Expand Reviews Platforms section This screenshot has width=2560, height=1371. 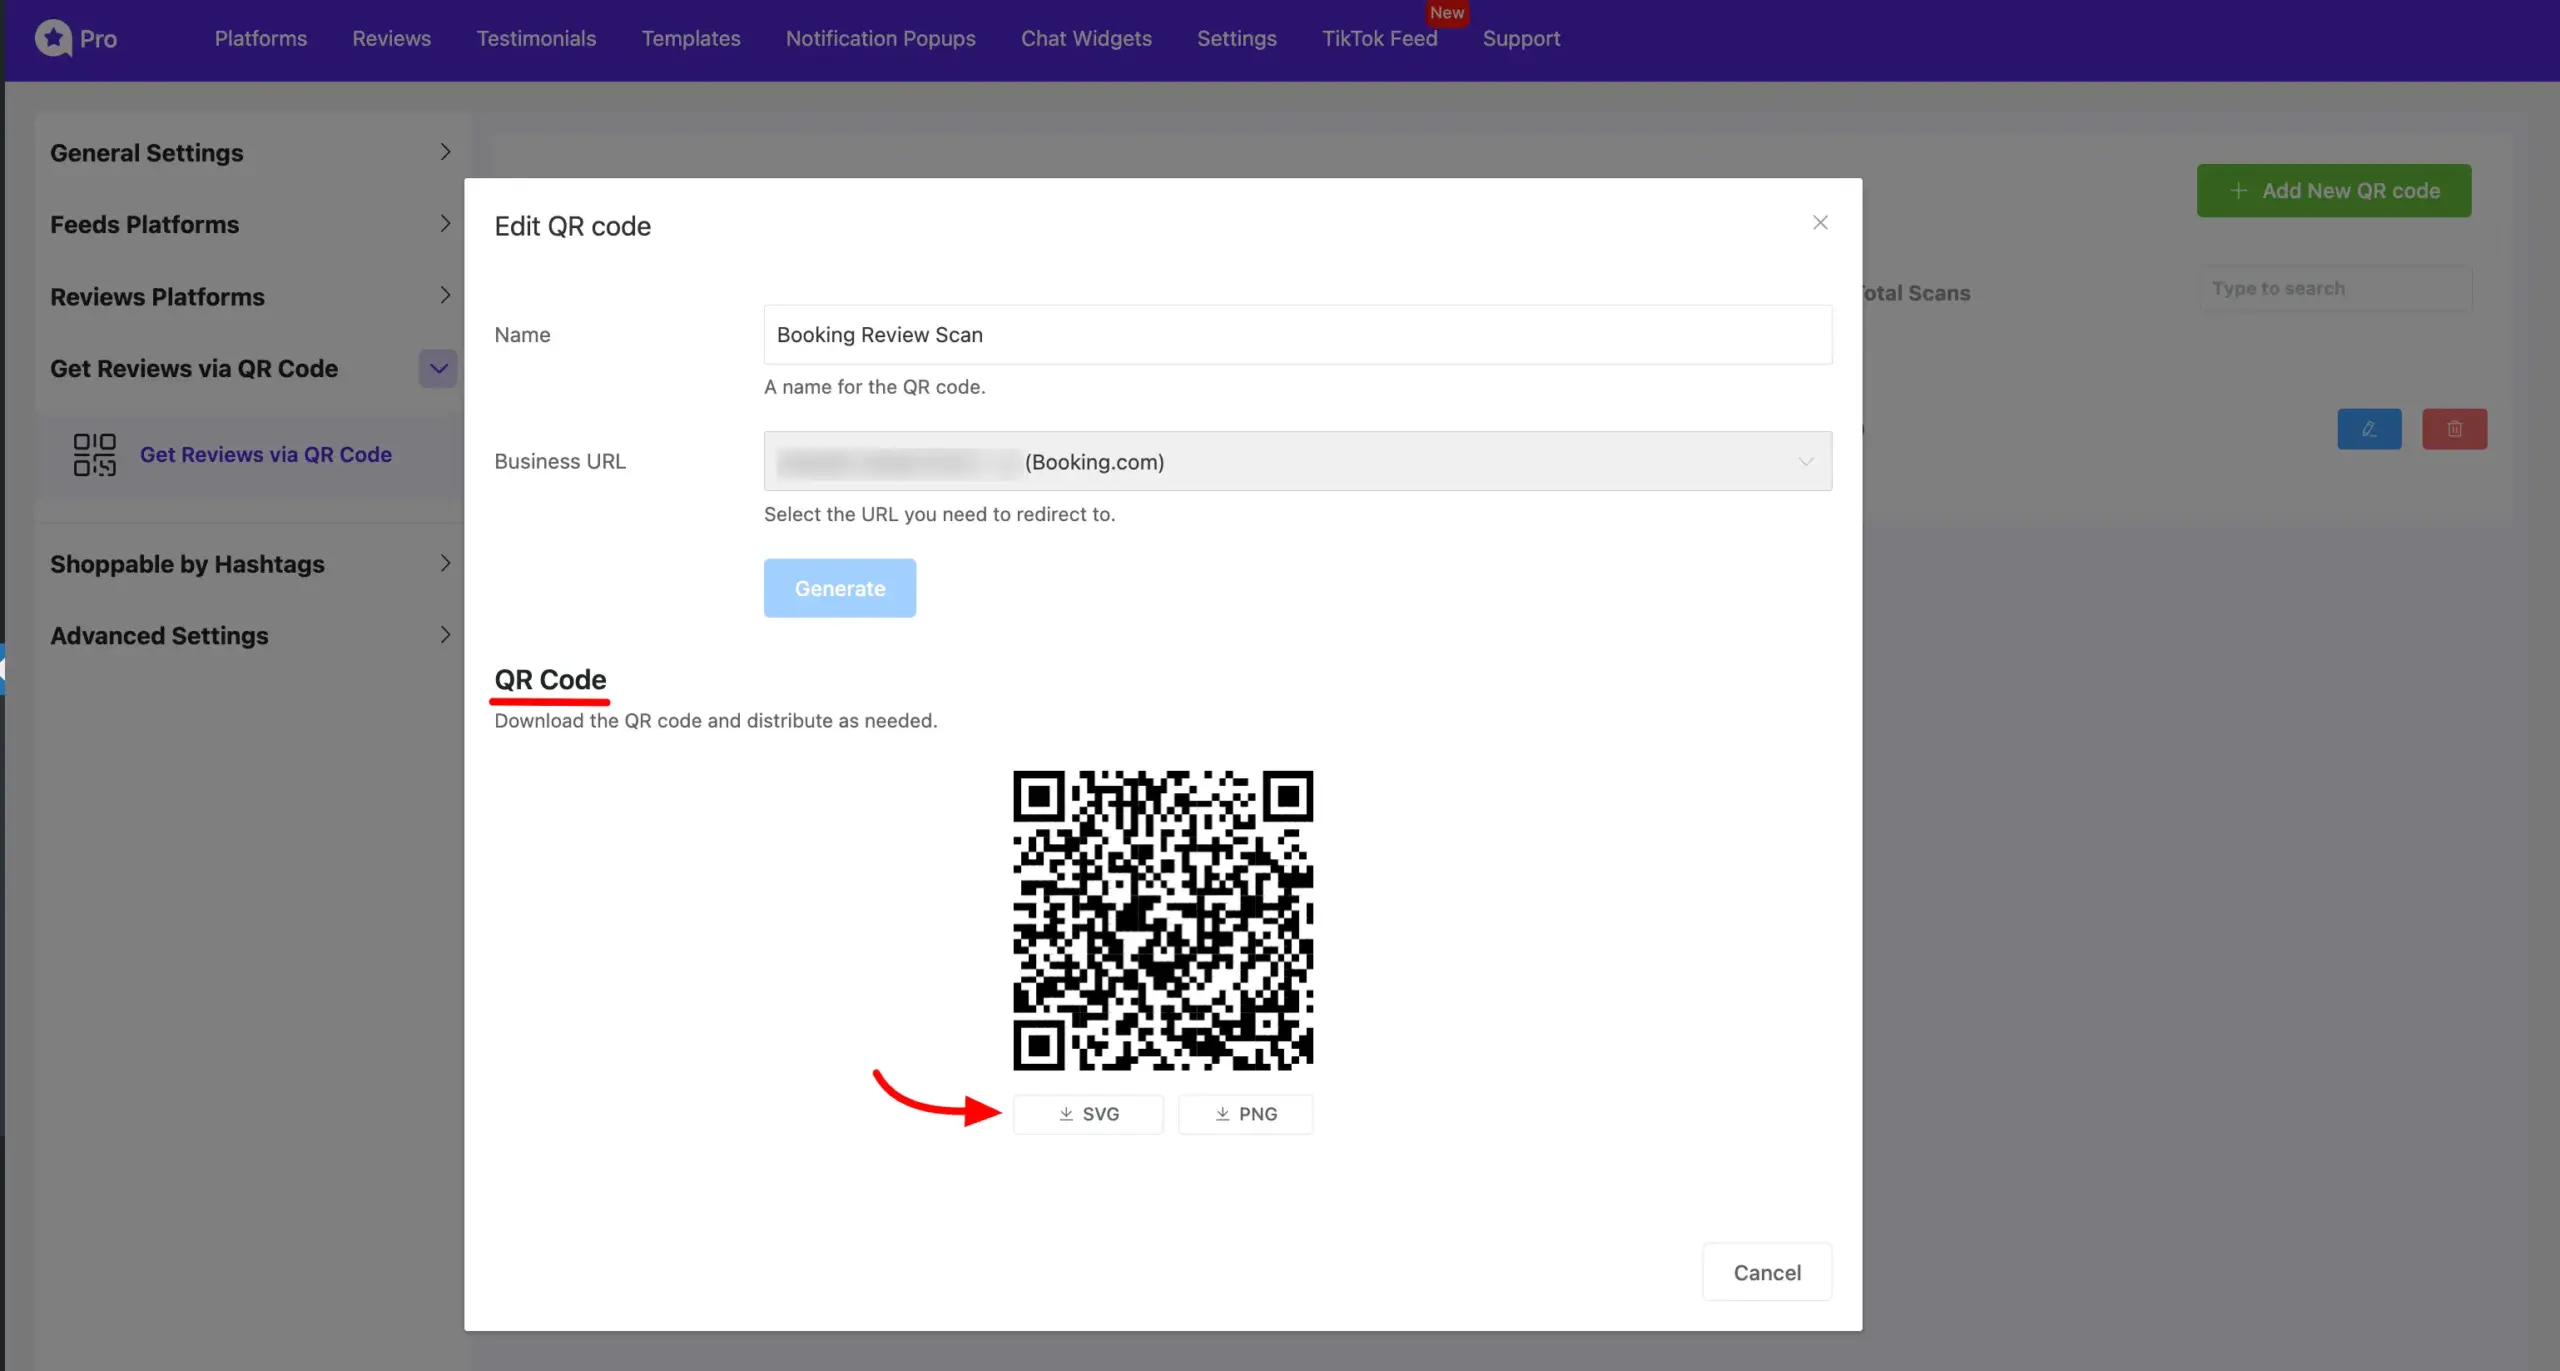[x=250, y=296]
